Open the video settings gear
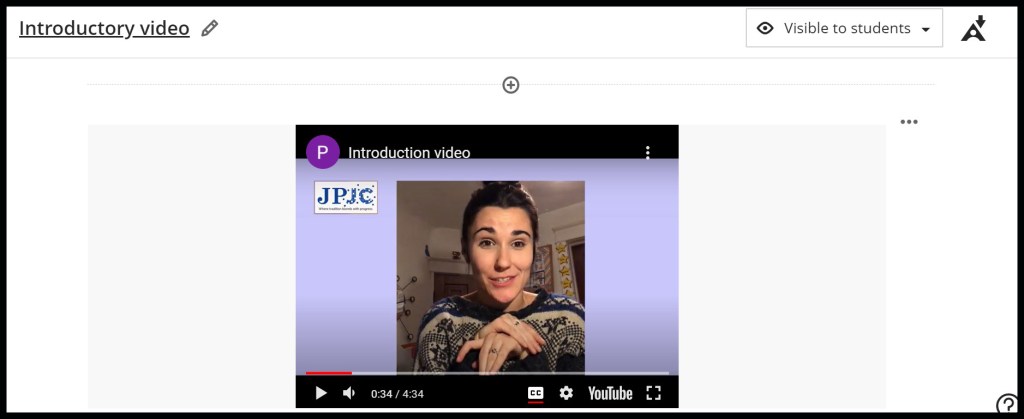The image size is (1024, 419). (566, 393)
